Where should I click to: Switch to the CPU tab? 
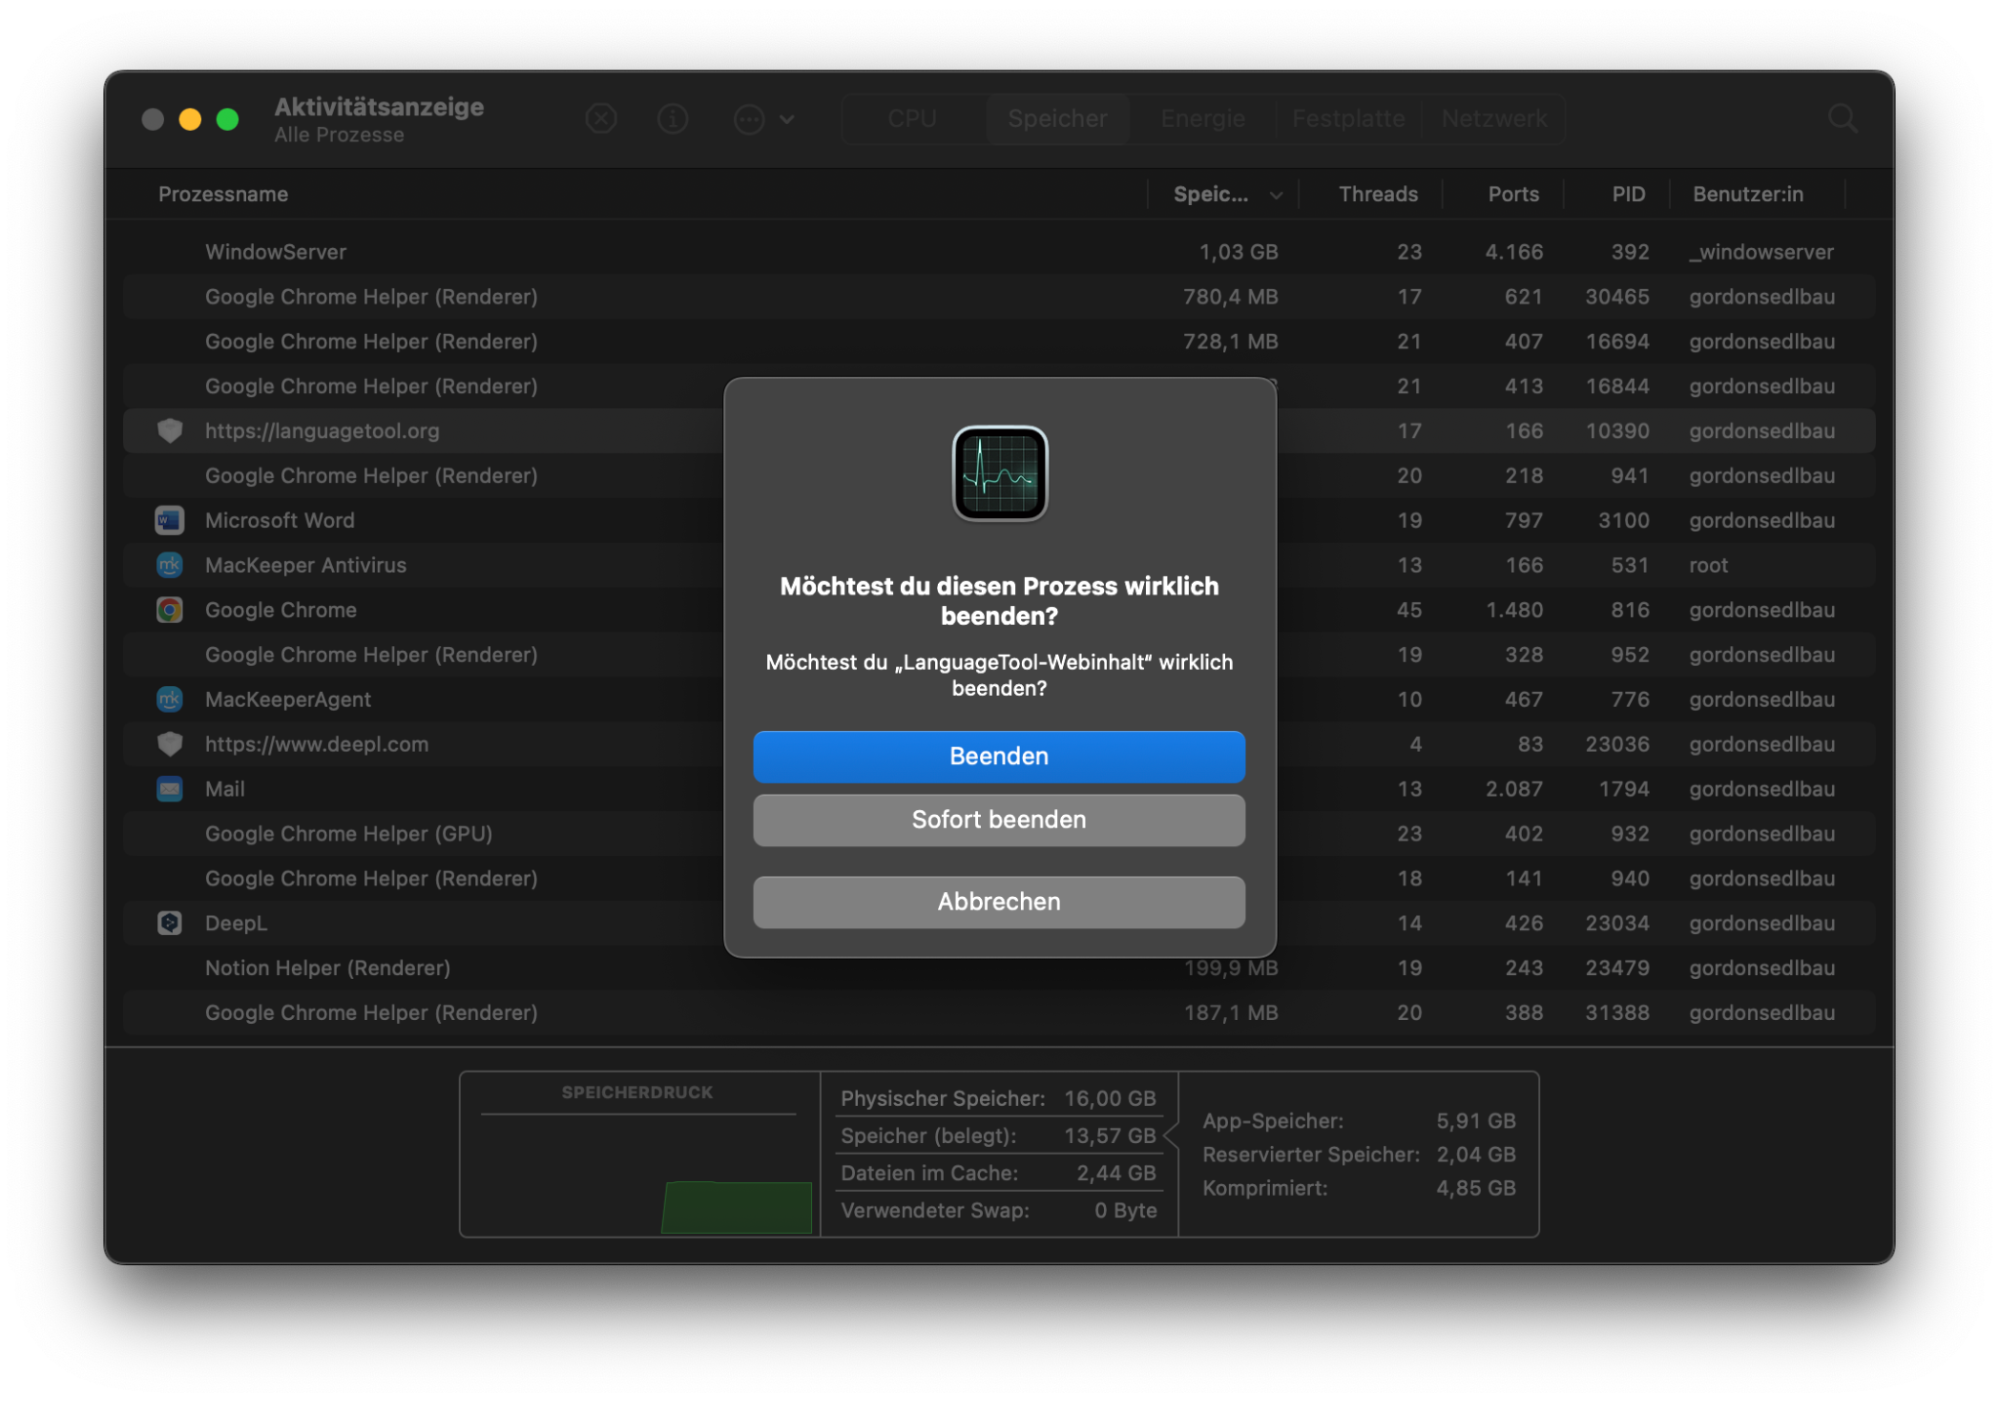point(910,118)
